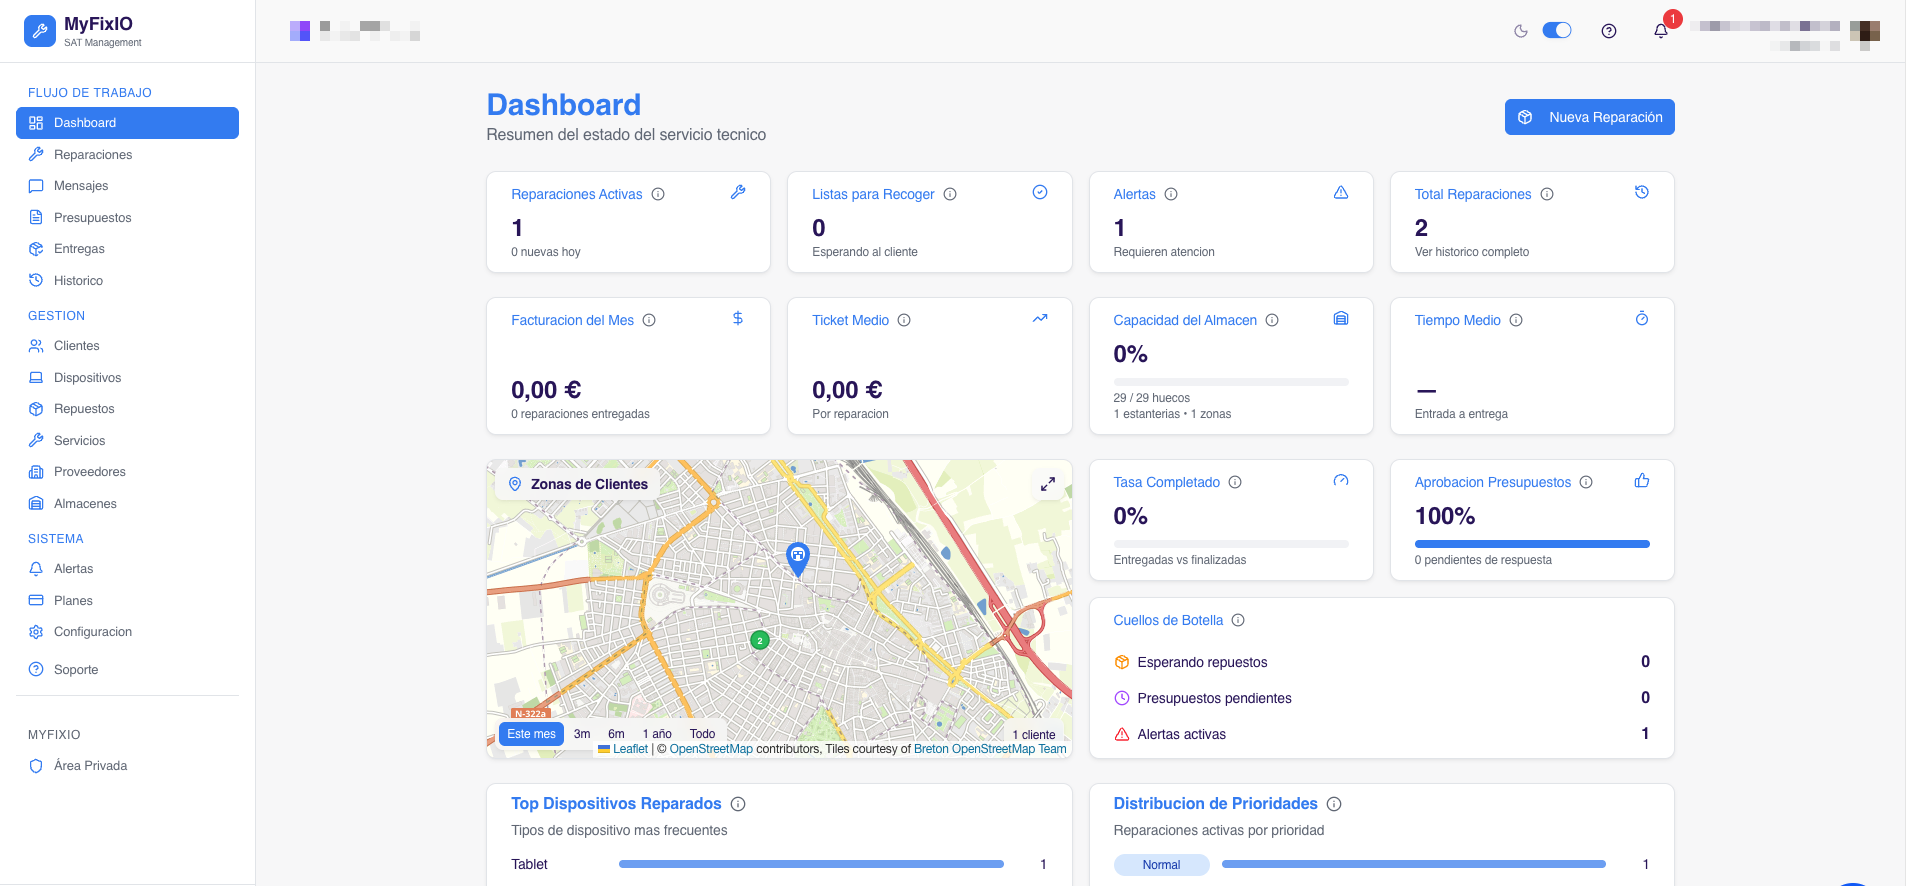This screenshot has width=1906, height=886.
Task: Click info icon beside Cuellos de Botella
Action: pyautogui.click(x=1238, y=620)
